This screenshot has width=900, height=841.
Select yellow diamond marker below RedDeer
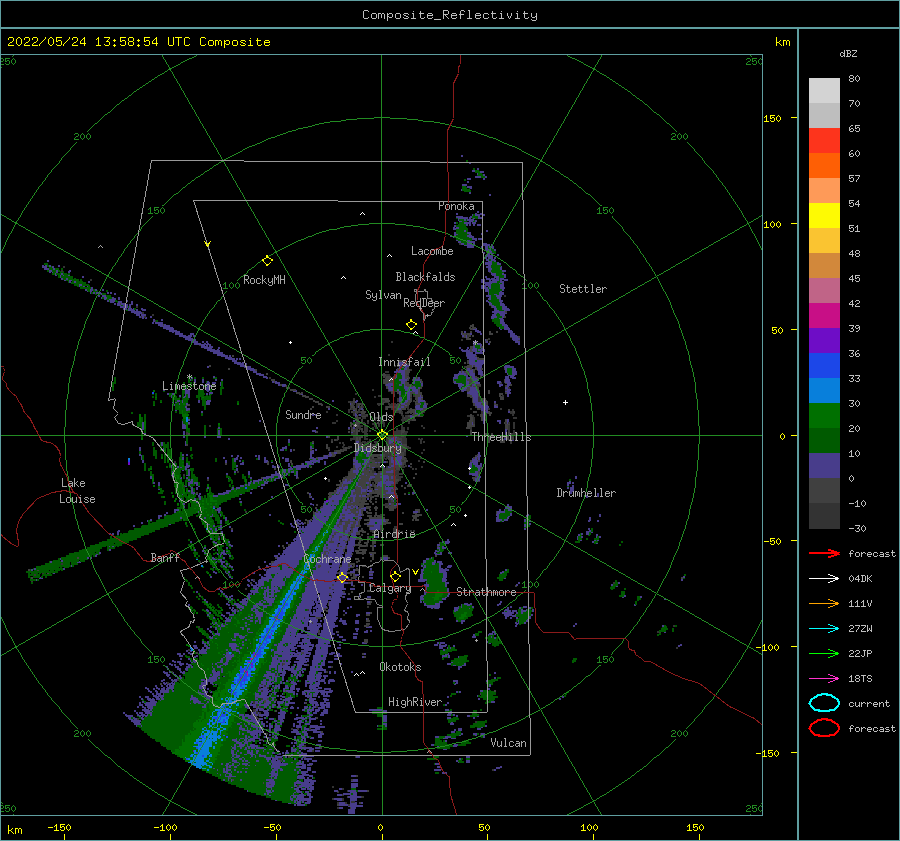point(411,325)
